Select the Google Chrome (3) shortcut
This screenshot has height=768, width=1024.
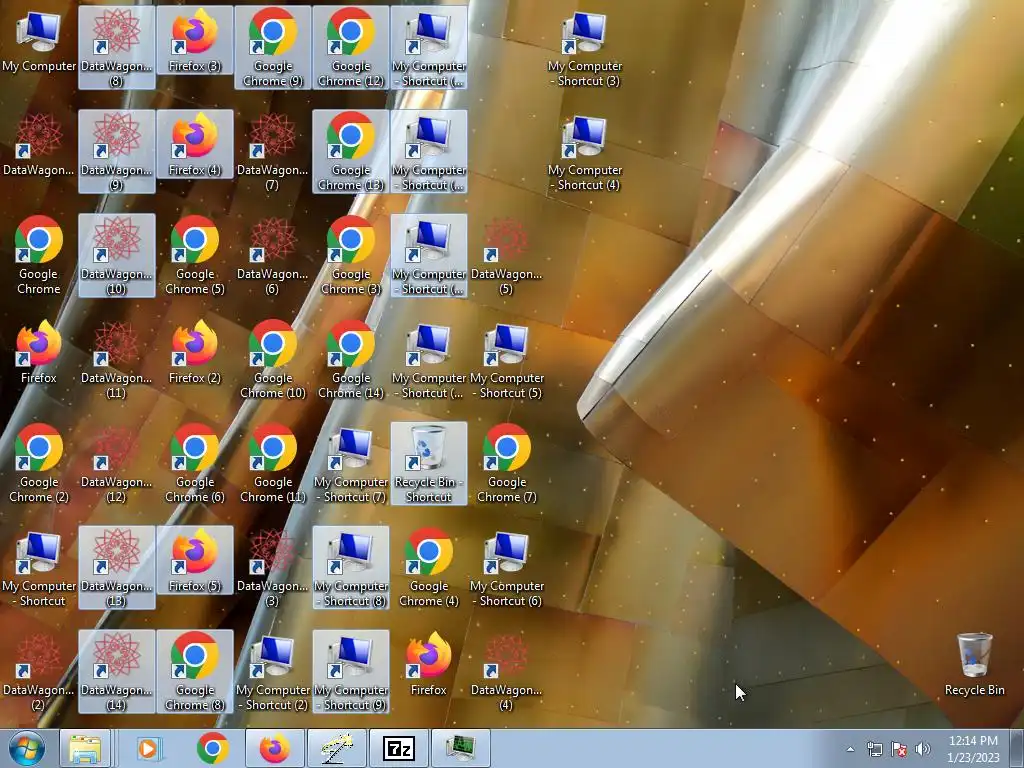(x=351, y=255)
